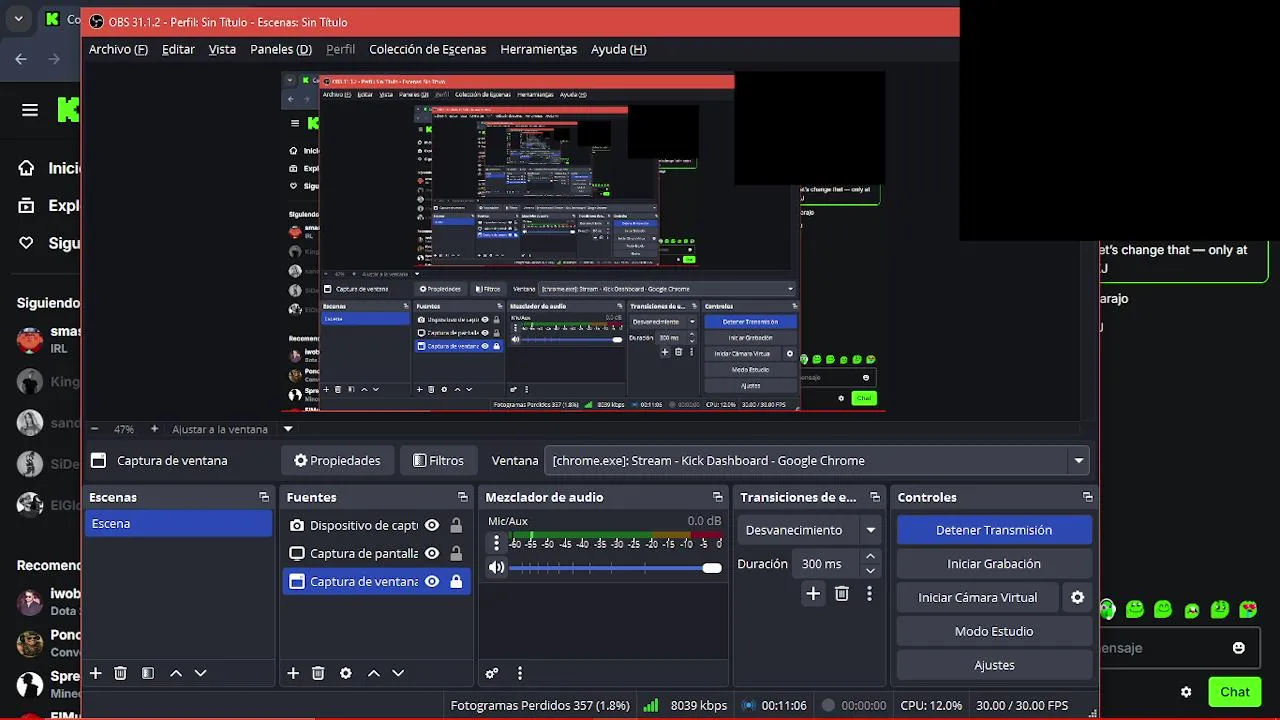This screenshot has width=1280, height=720.
Task: Open the emoji picker in Kick chat box
Action: [x=1239, y=648]
